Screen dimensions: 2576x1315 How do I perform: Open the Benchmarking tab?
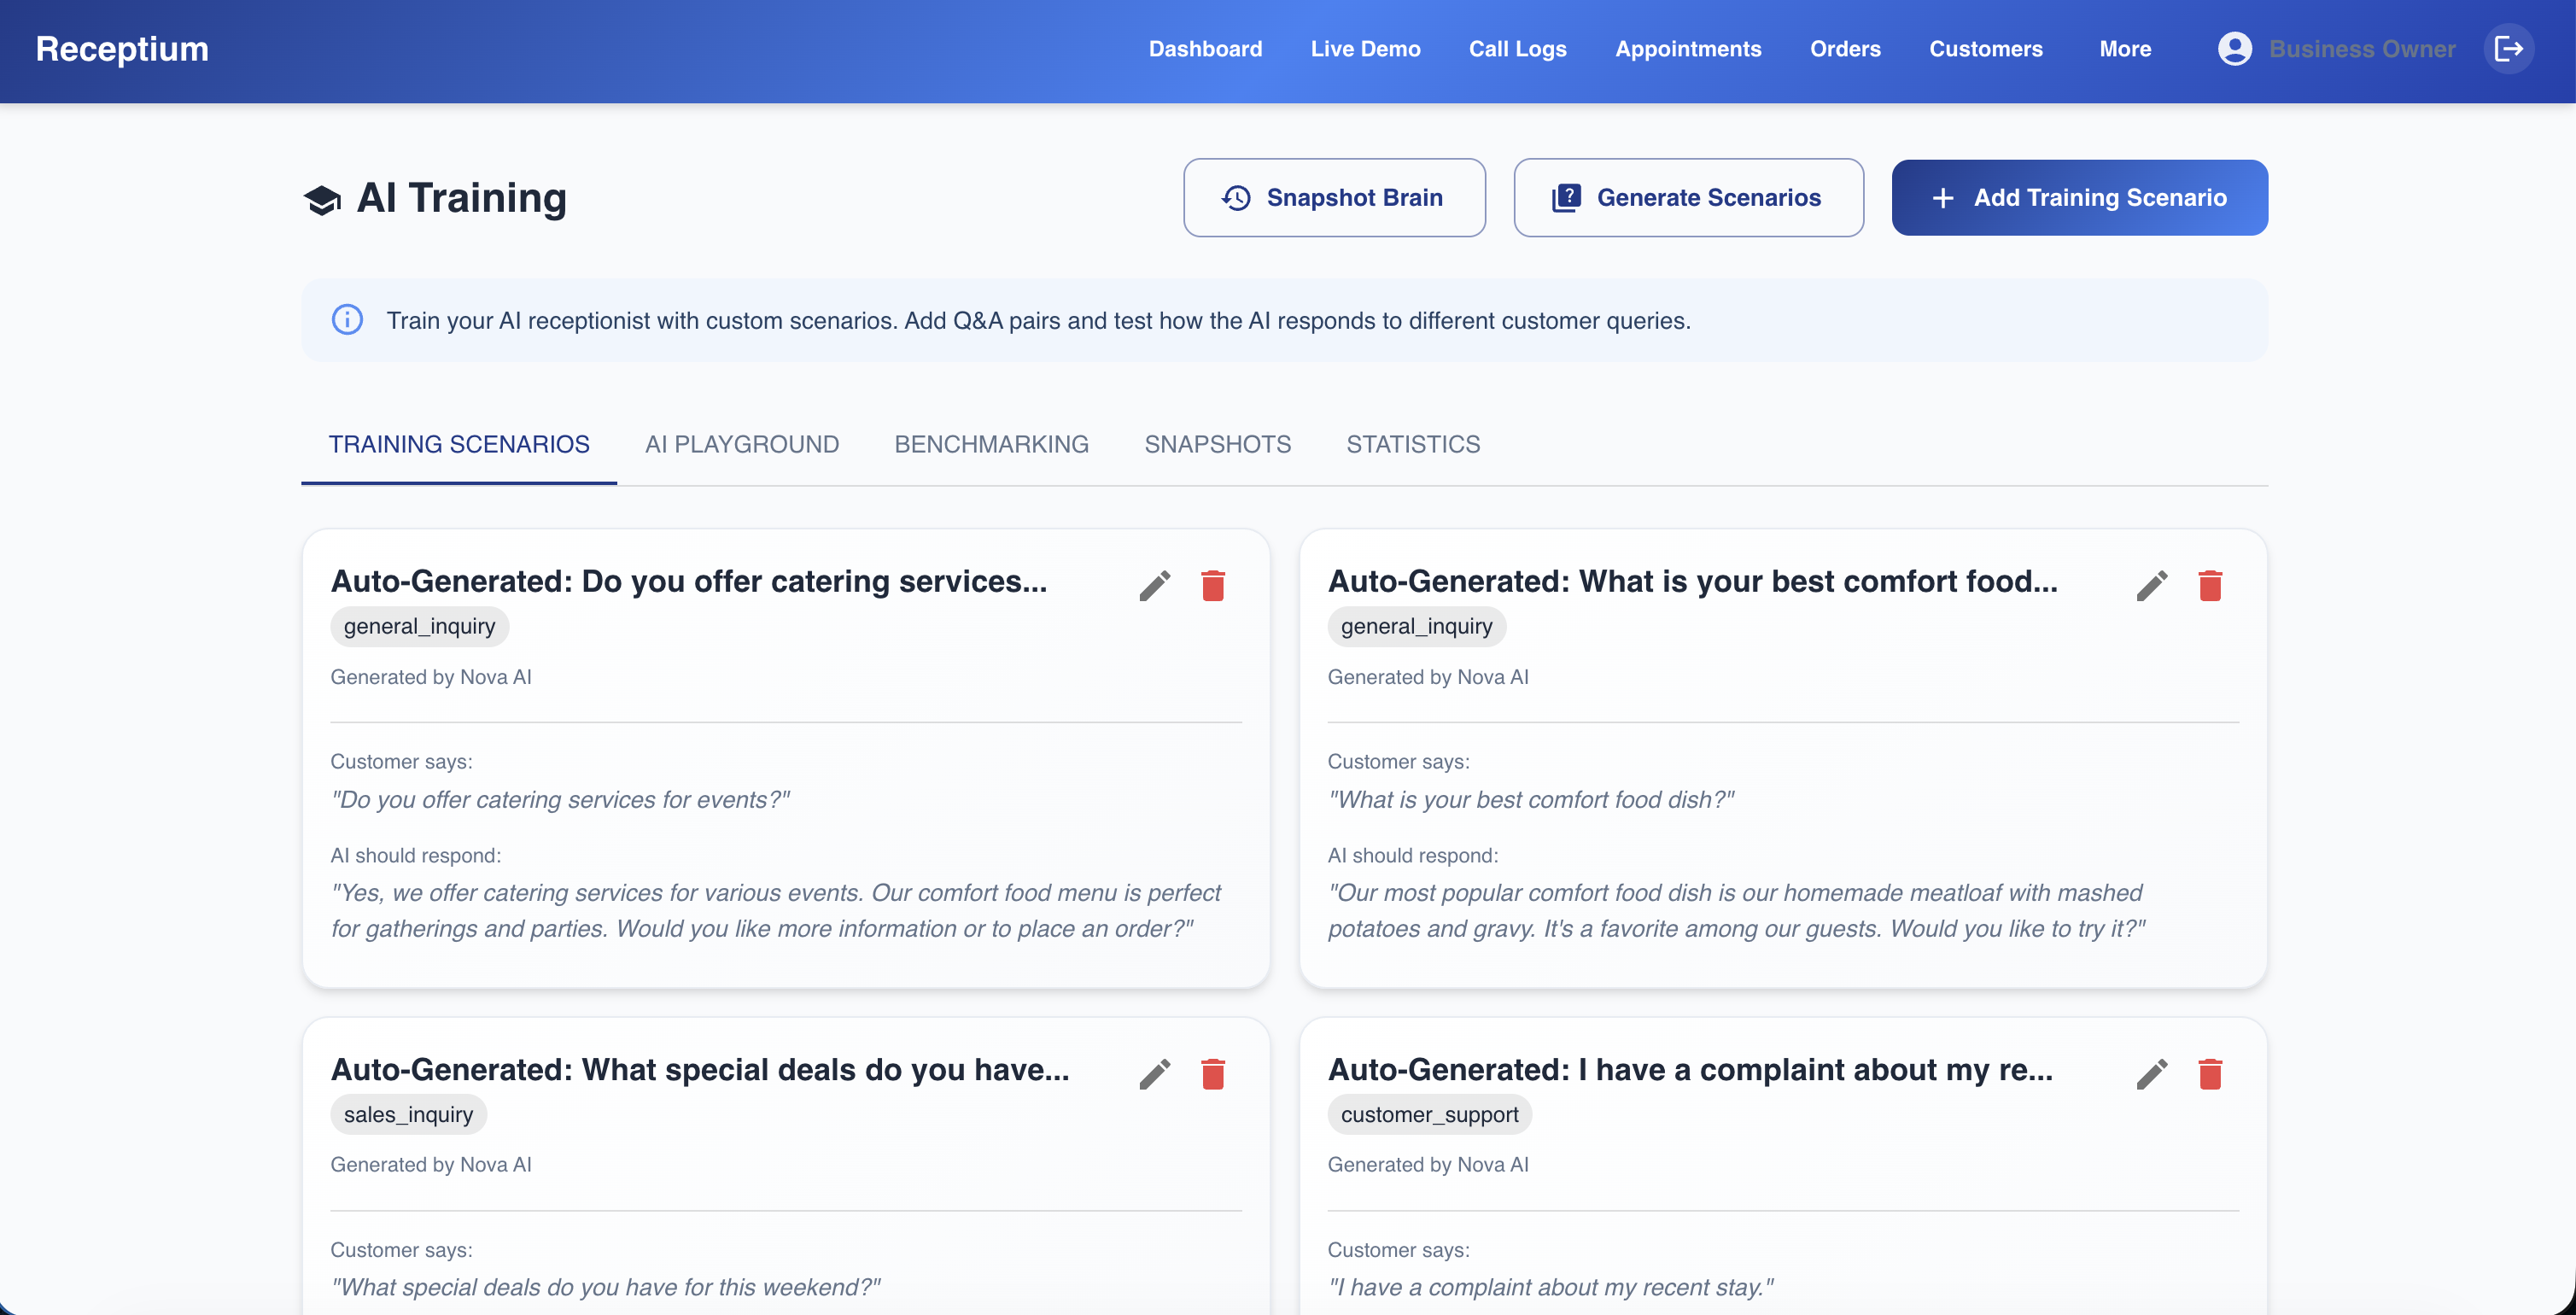[x=990, y=444]
